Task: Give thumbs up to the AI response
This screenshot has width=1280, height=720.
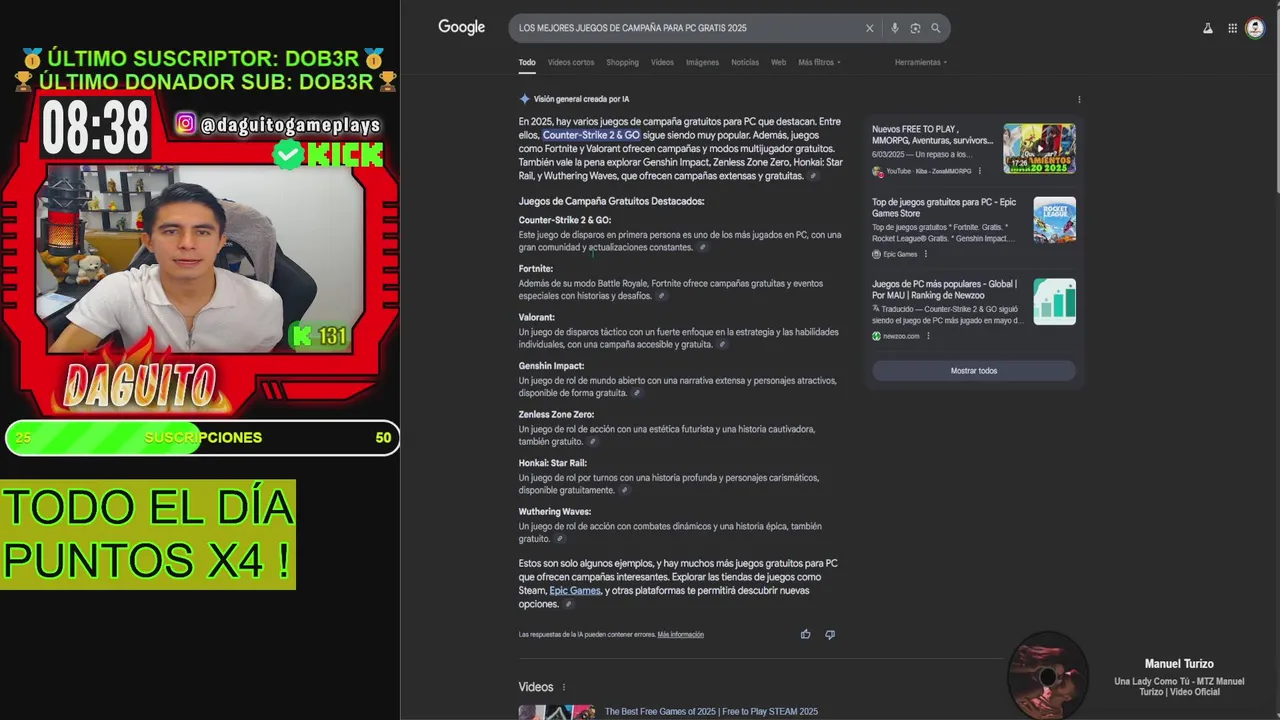Action: coord(806,634)
